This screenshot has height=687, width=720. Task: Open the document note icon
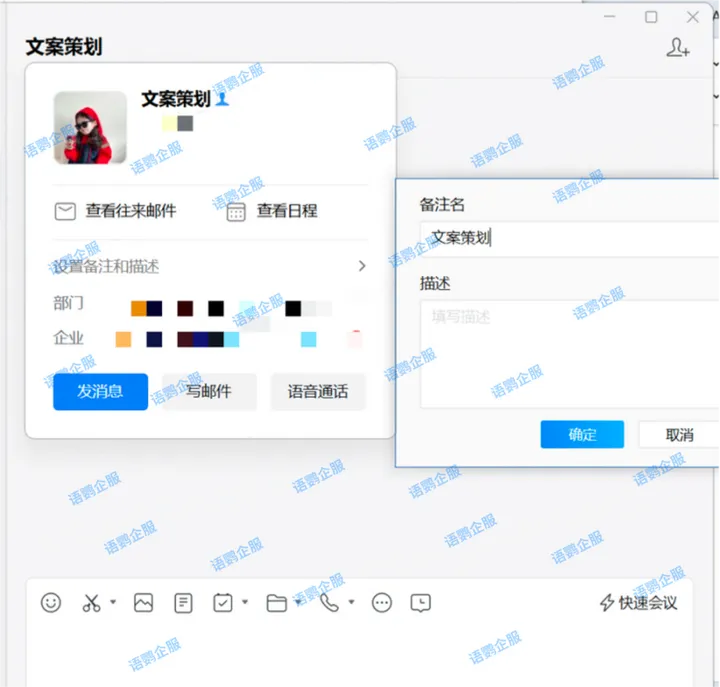(x=183, y=603)
